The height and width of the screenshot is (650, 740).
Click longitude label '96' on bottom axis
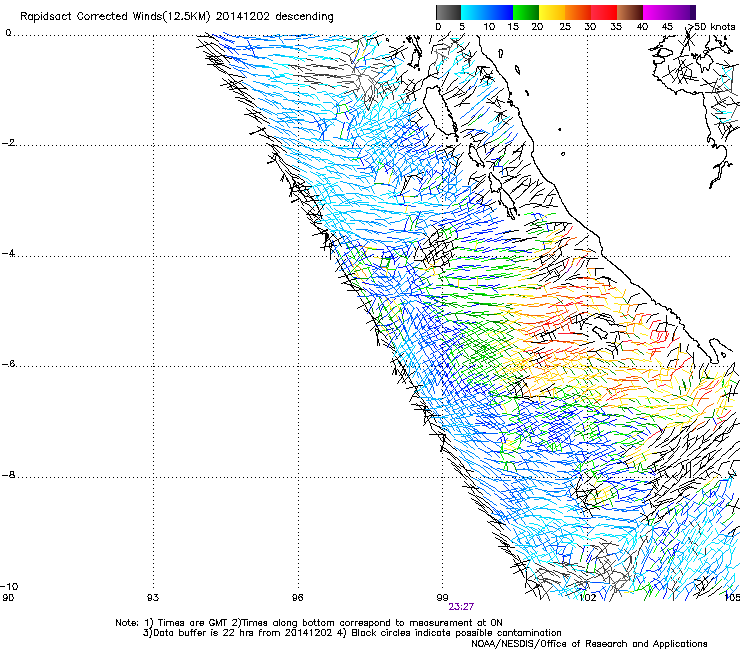tap(297, 598)
